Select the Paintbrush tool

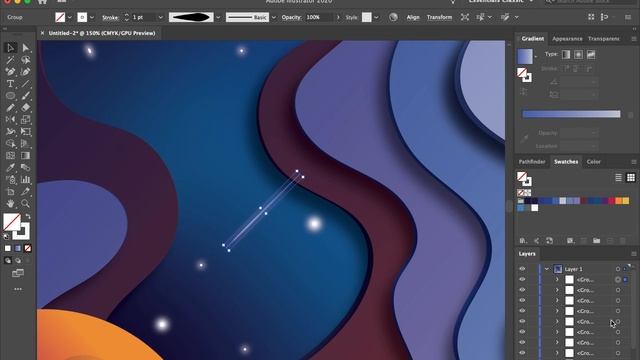(25, 96)
